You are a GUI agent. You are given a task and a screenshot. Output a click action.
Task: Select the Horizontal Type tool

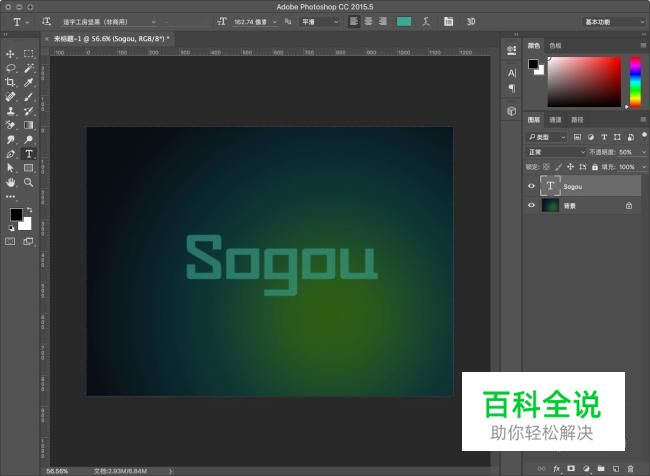pyautogui.click(x=28, y=154)
